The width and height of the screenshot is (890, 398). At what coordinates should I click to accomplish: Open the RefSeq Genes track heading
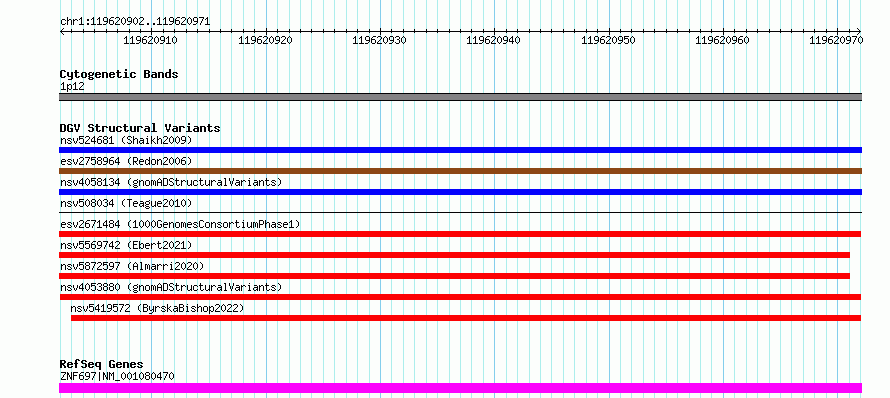click(x=102, y=364)
